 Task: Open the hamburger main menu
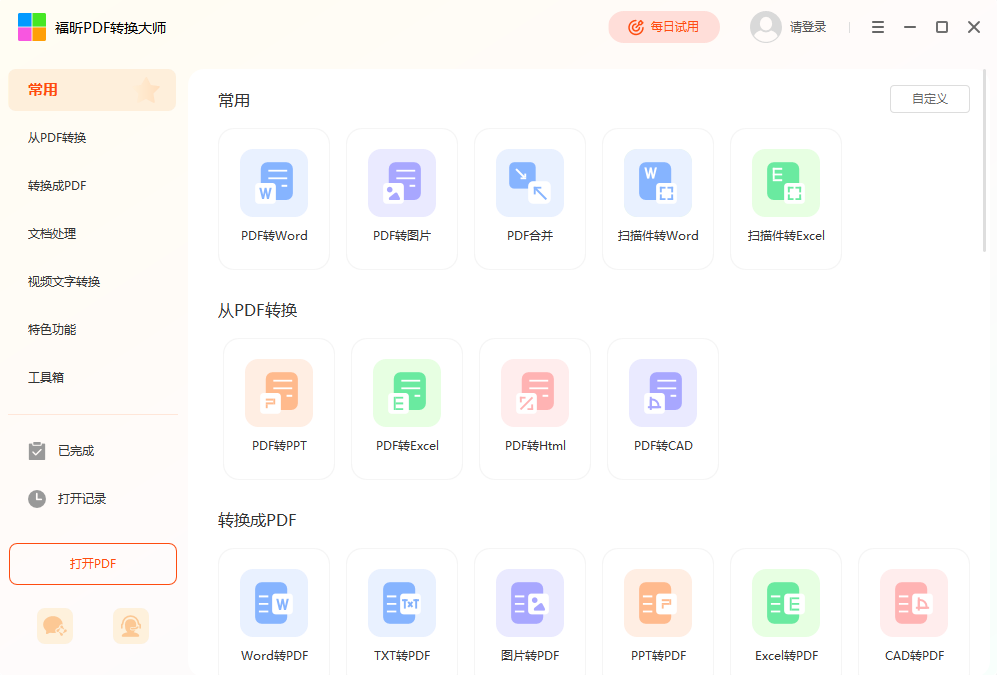[878, 27]
